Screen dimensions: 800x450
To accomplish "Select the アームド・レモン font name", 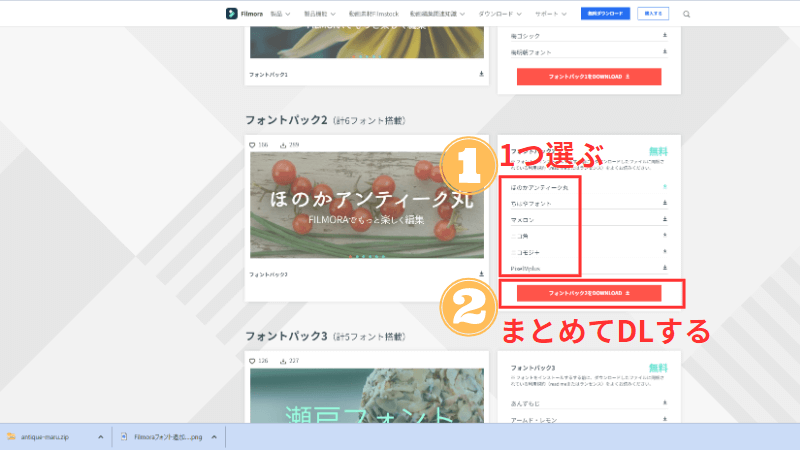I will pos(534,419).
